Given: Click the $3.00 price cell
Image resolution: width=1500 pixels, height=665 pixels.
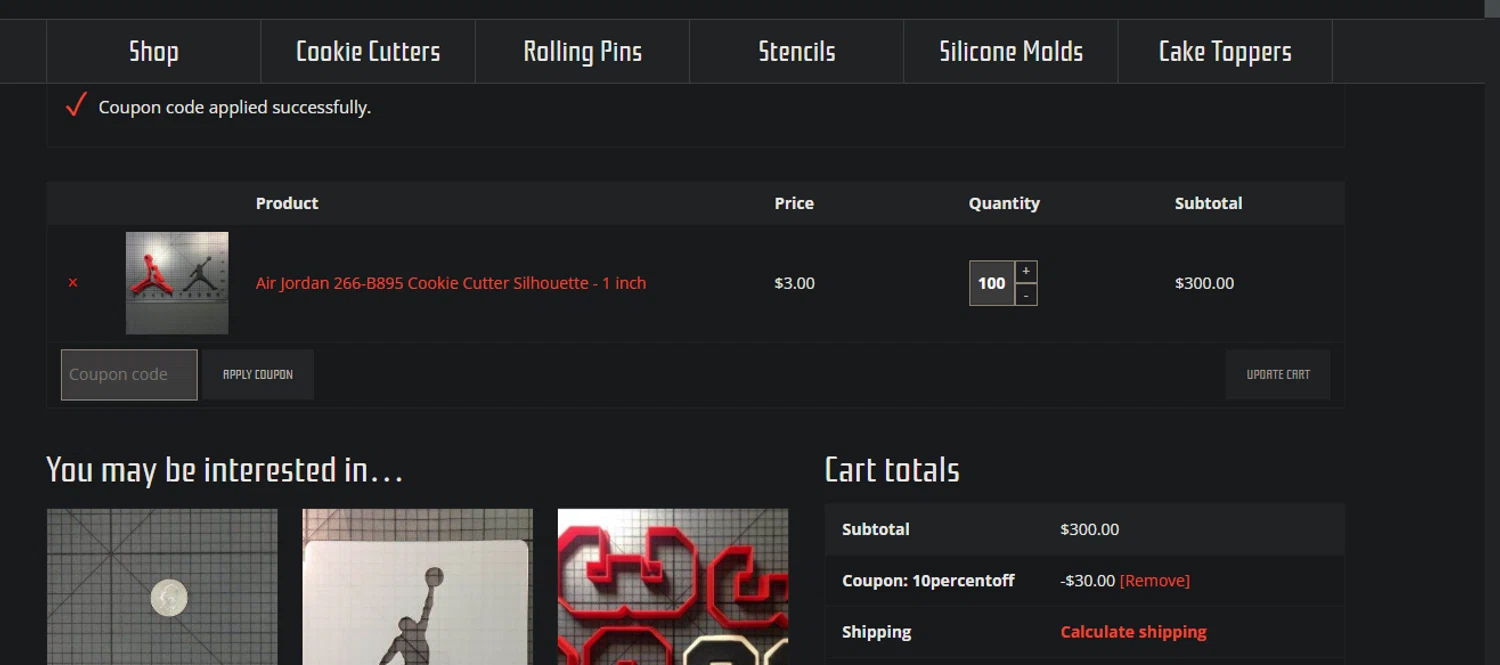Looking at the screenshot, I should [794, 283].
